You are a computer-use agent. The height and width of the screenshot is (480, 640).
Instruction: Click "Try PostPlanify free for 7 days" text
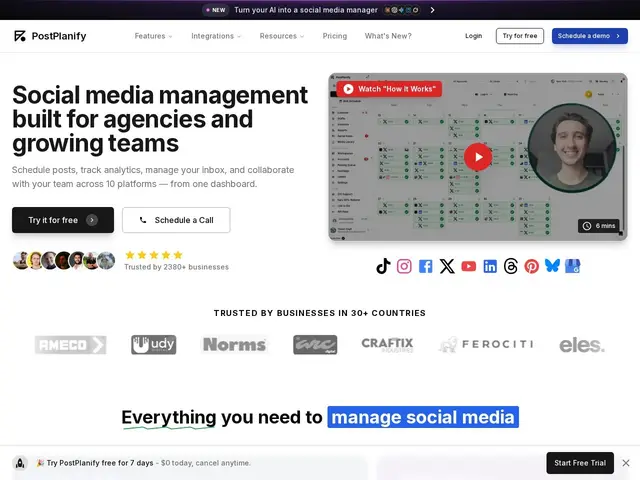coord(100,463)
